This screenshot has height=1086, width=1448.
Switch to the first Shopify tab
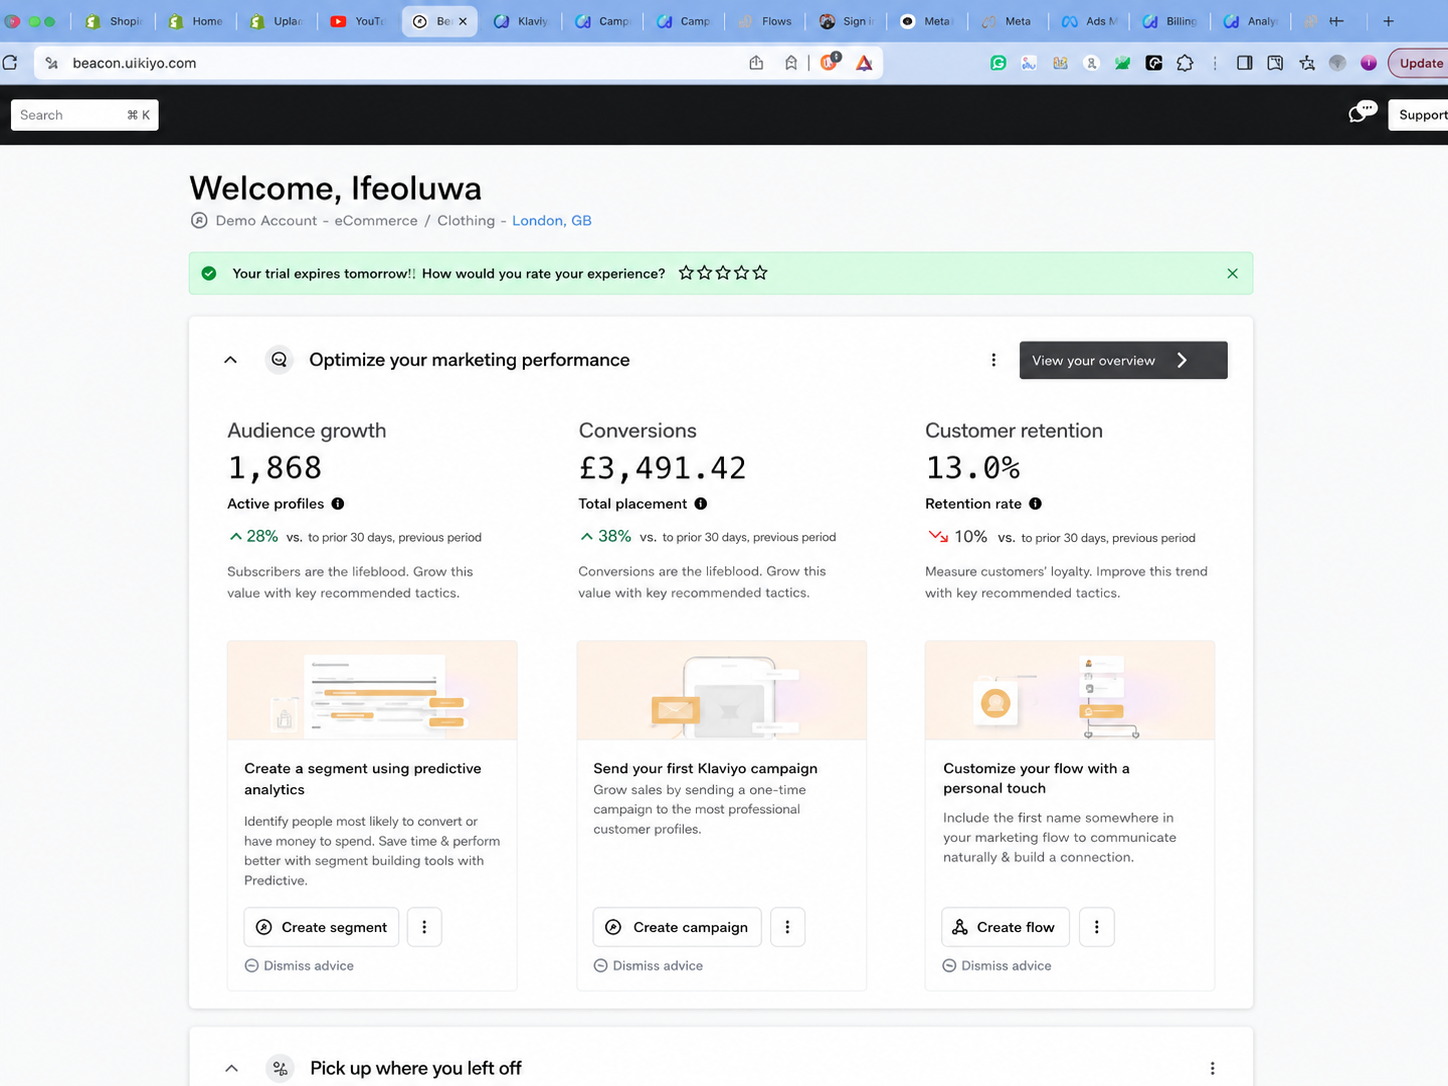click(114, 21)
